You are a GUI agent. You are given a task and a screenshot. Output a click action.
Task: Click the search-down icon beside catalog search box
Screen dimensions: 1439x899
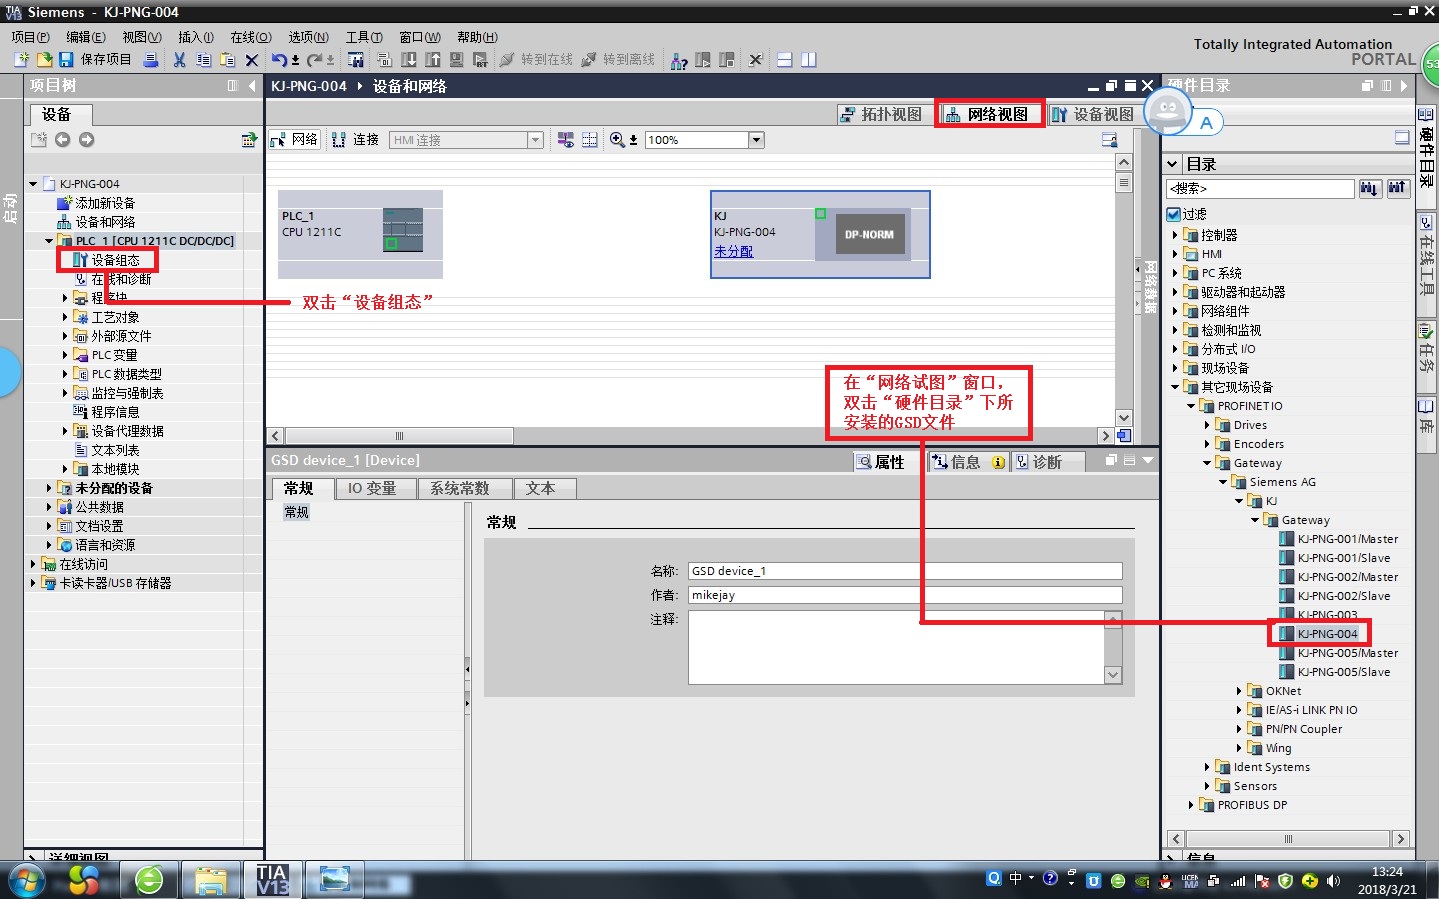1369,188
